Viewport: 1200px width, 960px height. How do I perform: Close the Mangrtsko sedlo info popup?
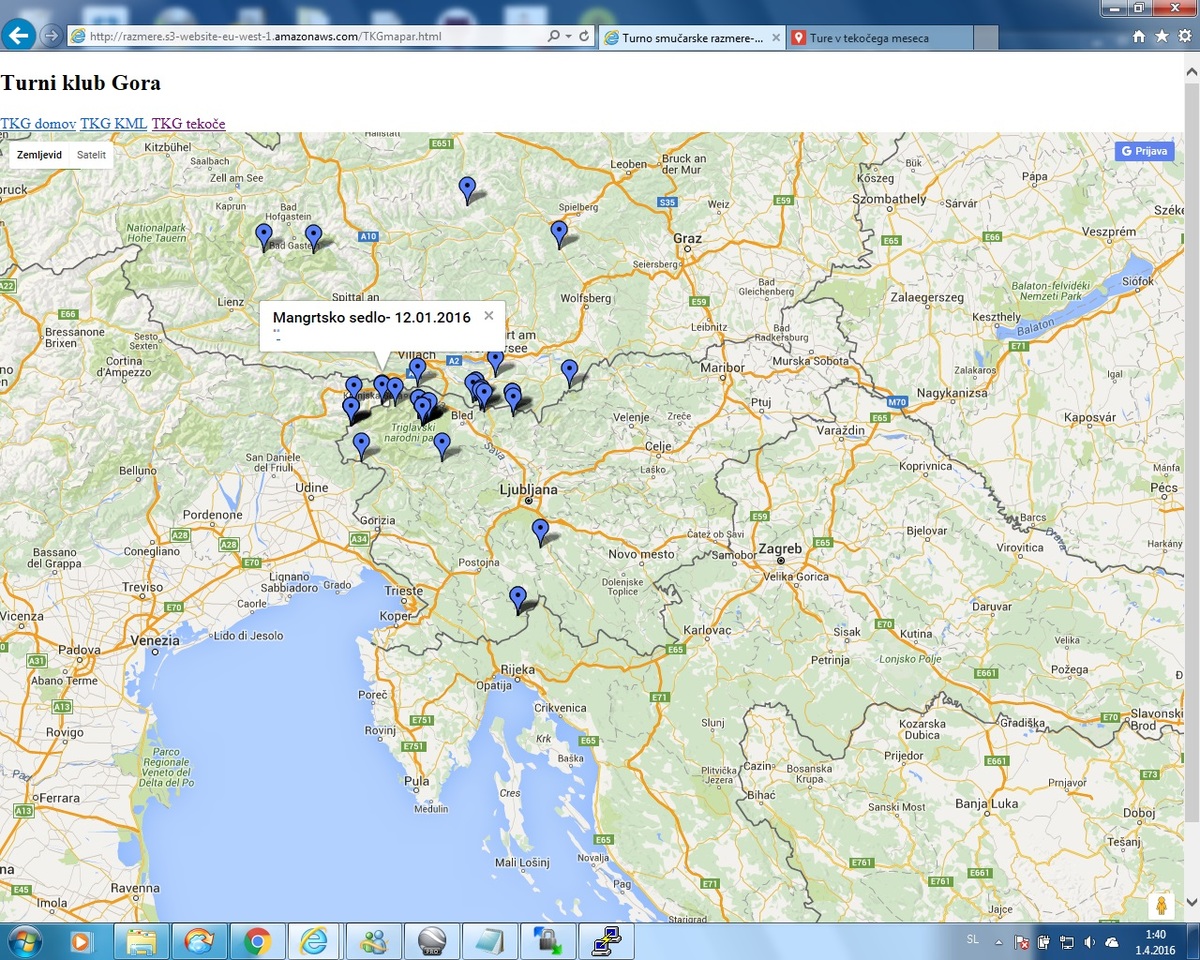[x=489, y=316]
